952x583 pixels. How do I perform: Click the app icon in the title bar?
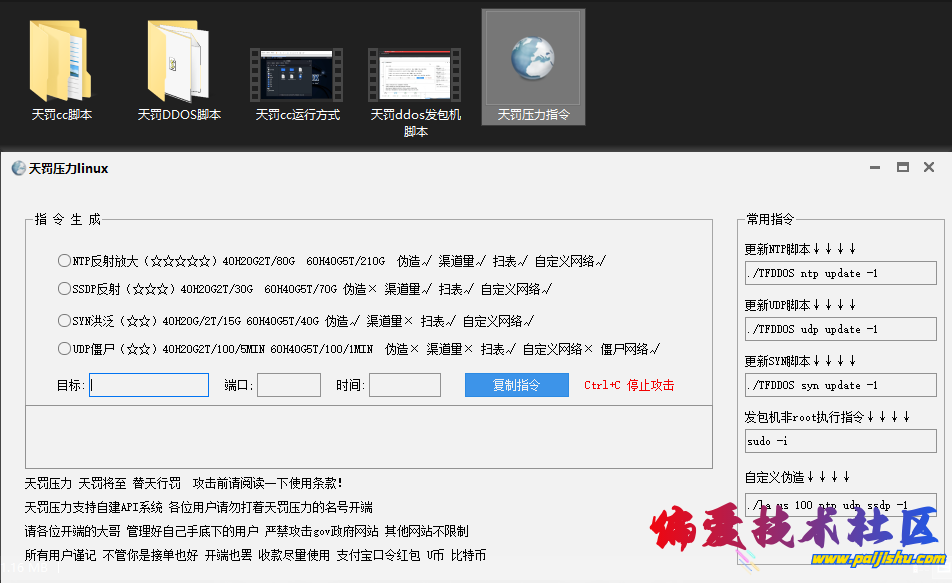18,168
